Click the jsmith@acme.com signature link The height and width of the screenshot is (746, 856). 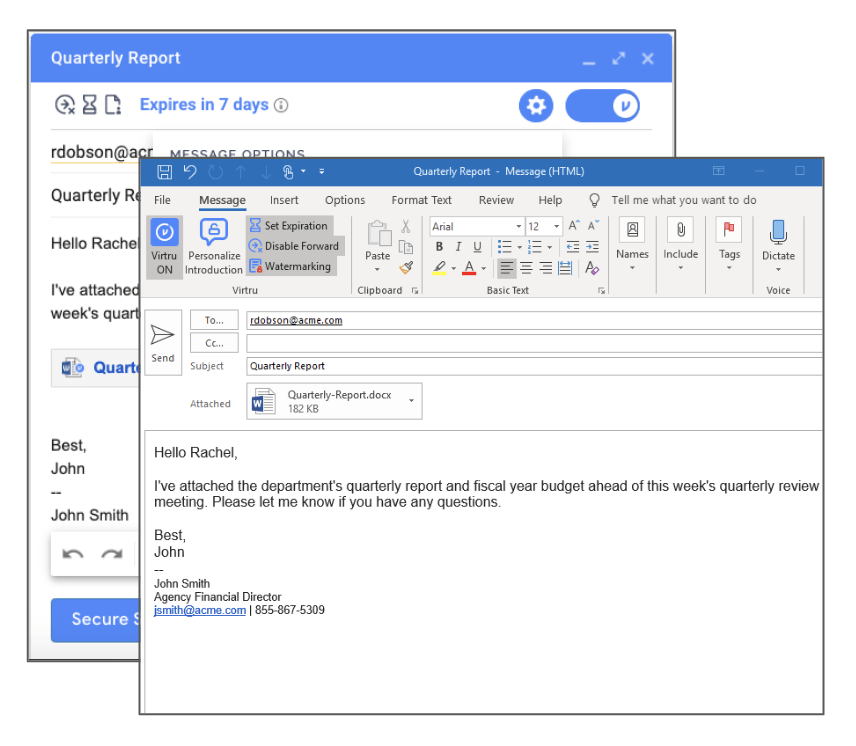click(200, 610)
